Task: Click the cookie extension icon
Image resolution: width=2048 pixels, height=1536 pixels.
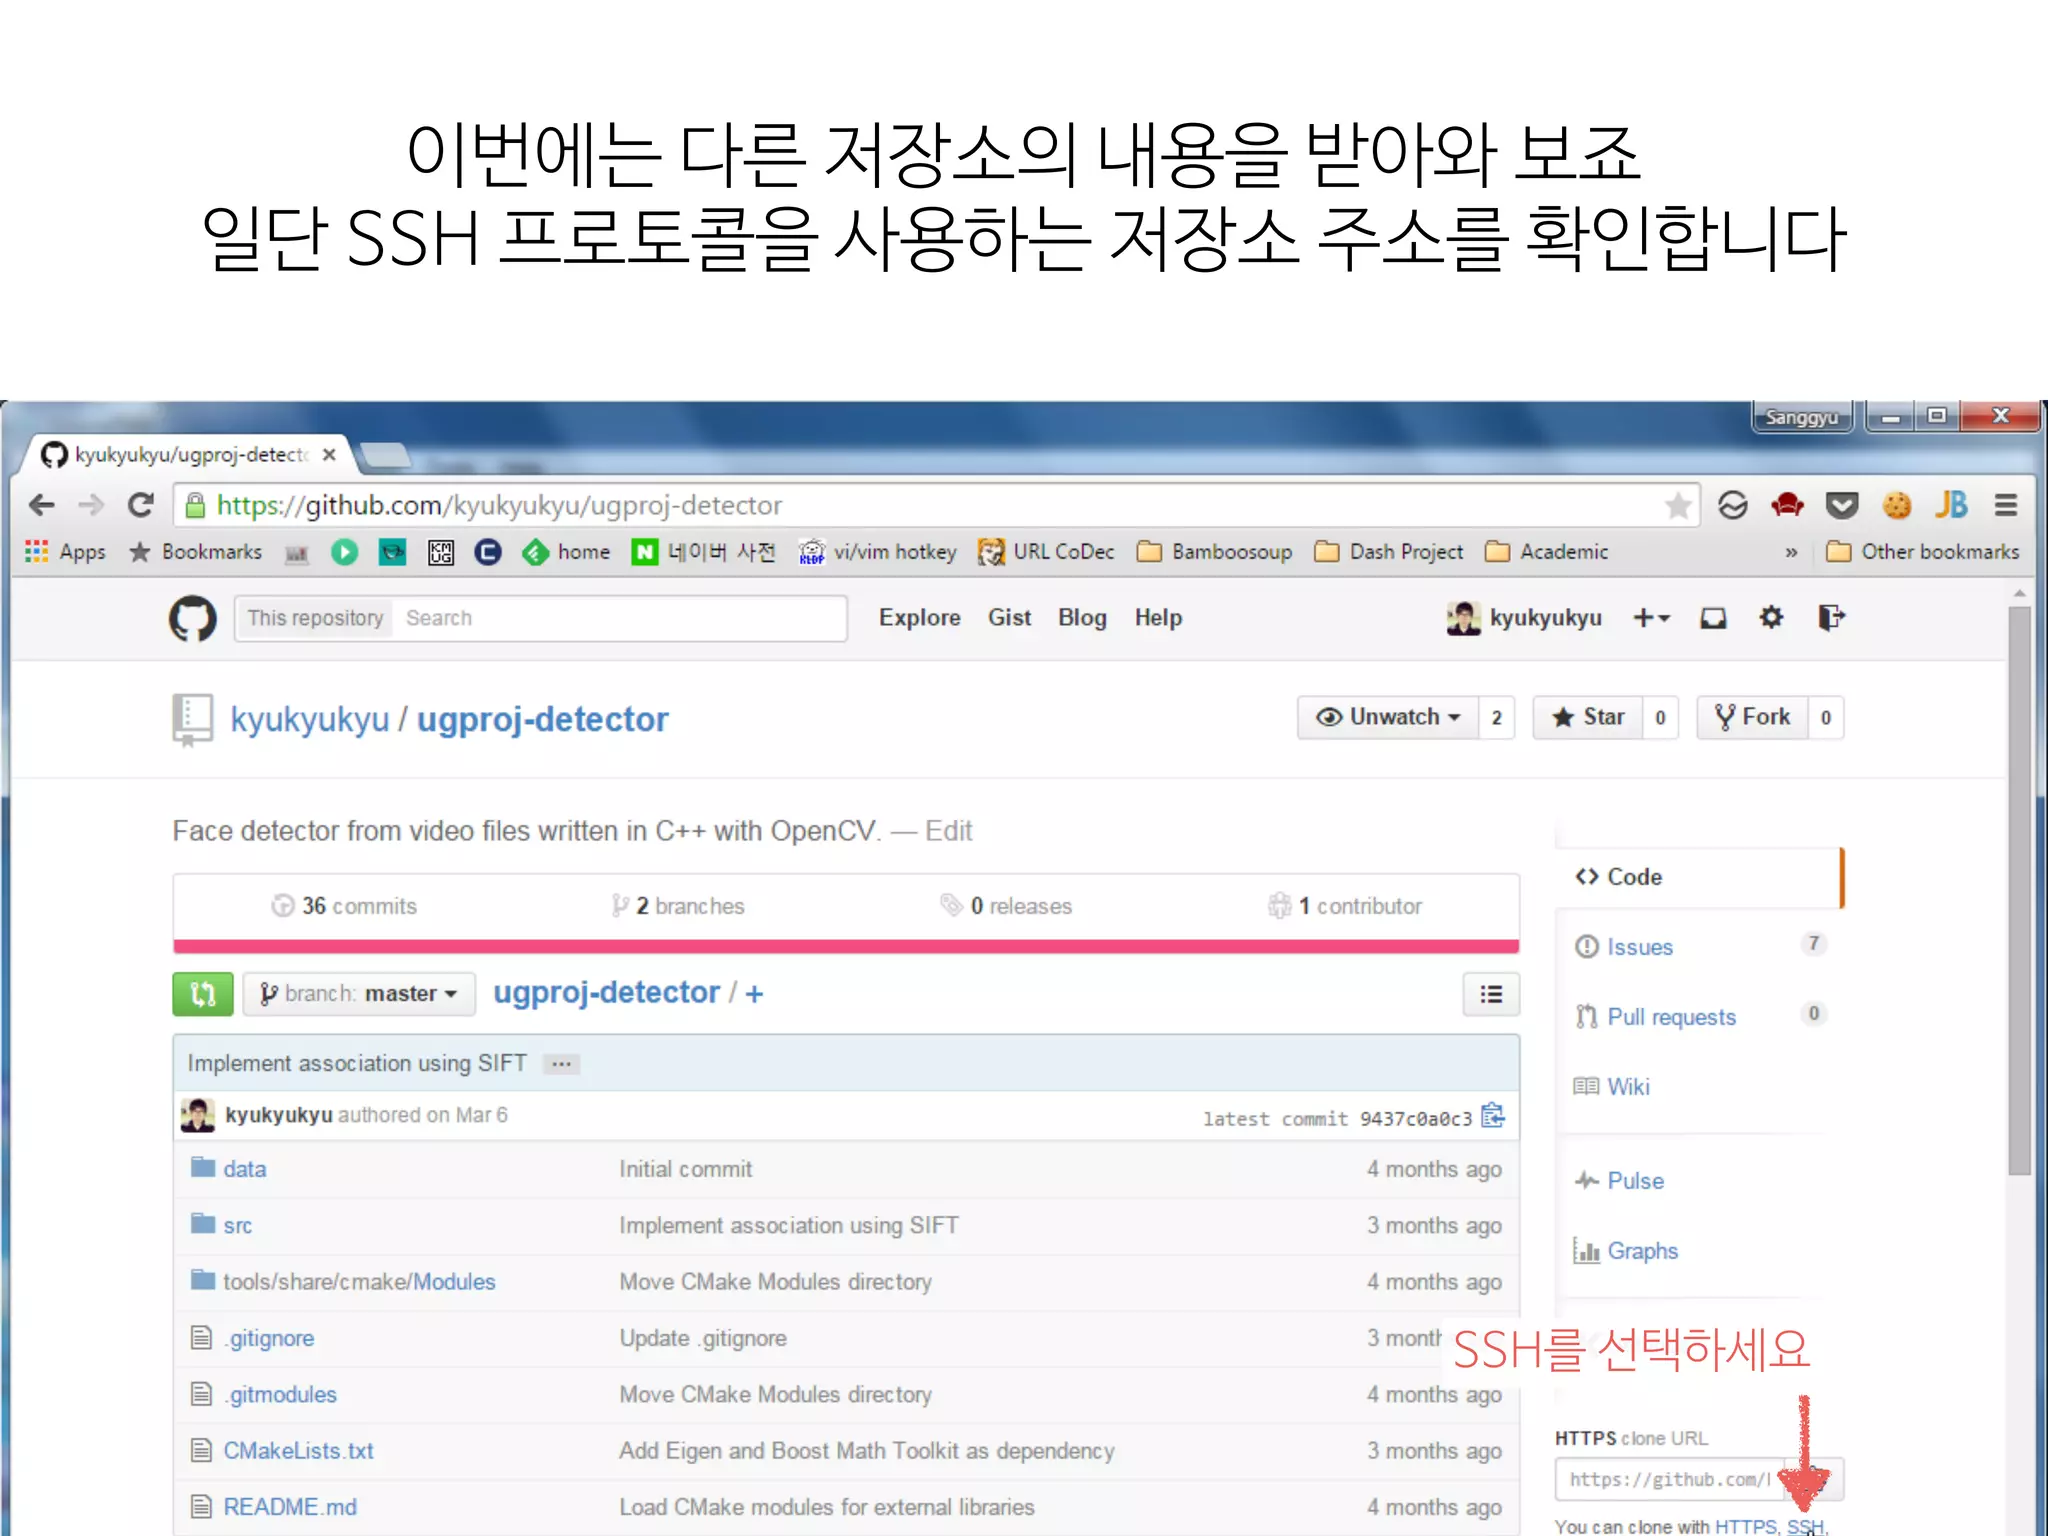Action: [1897, 506]
